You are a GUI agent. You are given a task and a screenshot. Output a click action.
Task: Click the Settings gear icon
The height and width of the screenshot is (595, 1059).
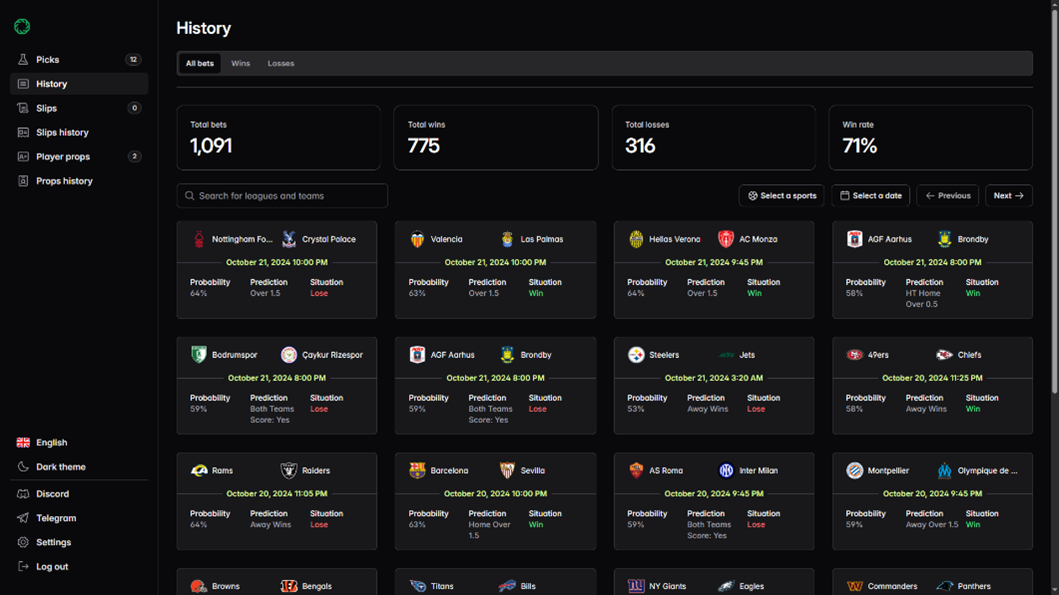pyautogui.click(x=23, y=542)
